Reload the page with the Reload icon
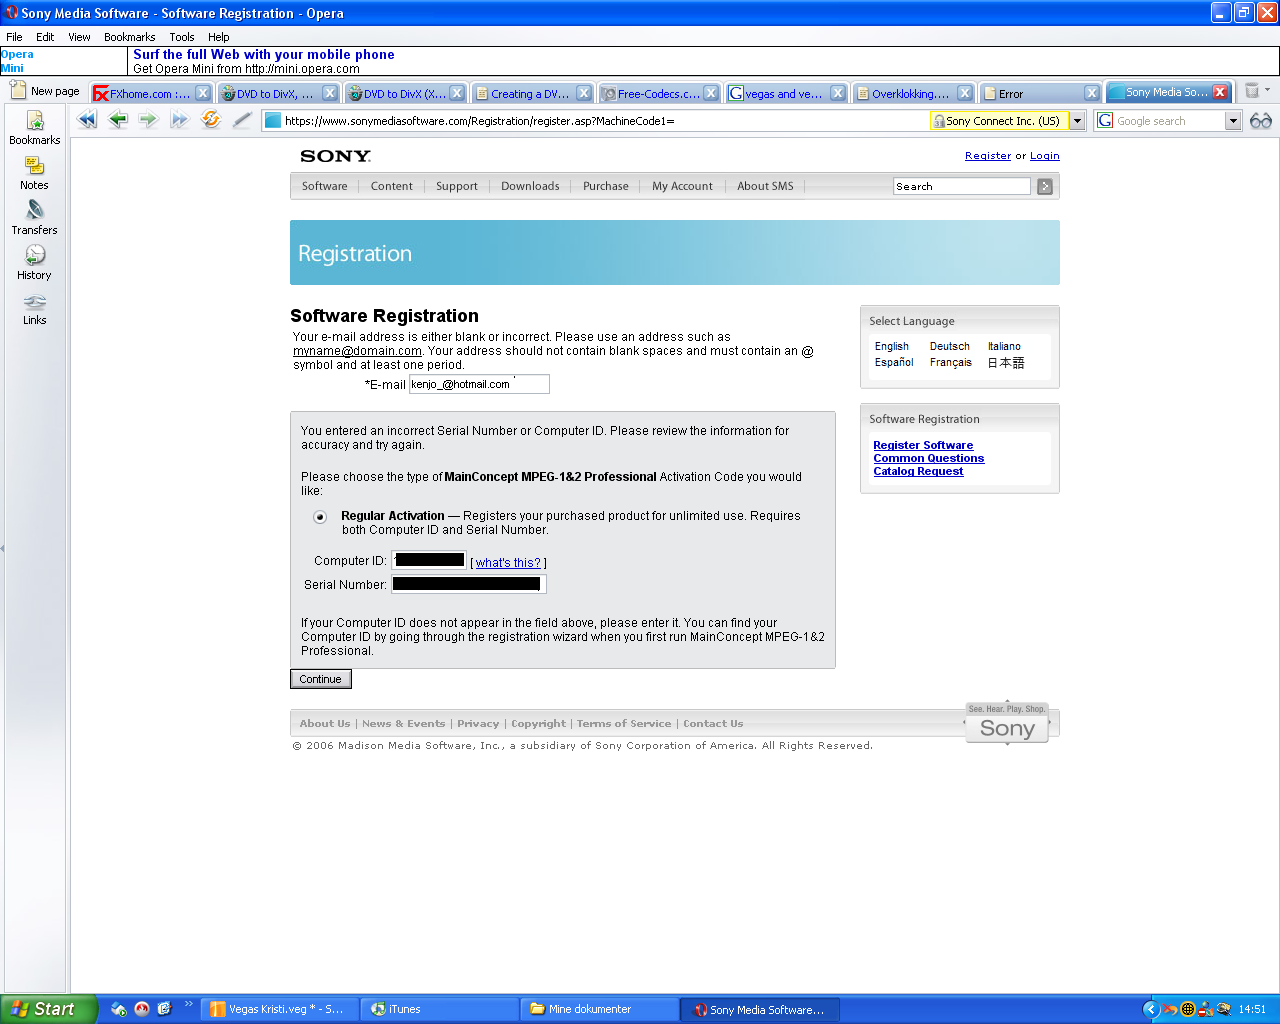Screen dimensions: 1280x1024 click(x=210, y=120)
